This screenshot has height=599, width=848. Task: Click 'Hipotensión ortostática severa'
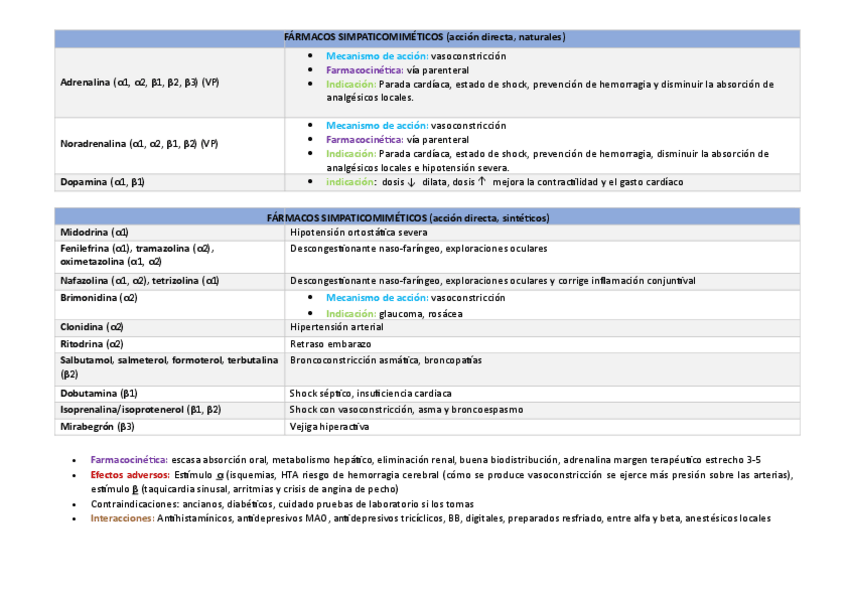[x=359, y=232]
